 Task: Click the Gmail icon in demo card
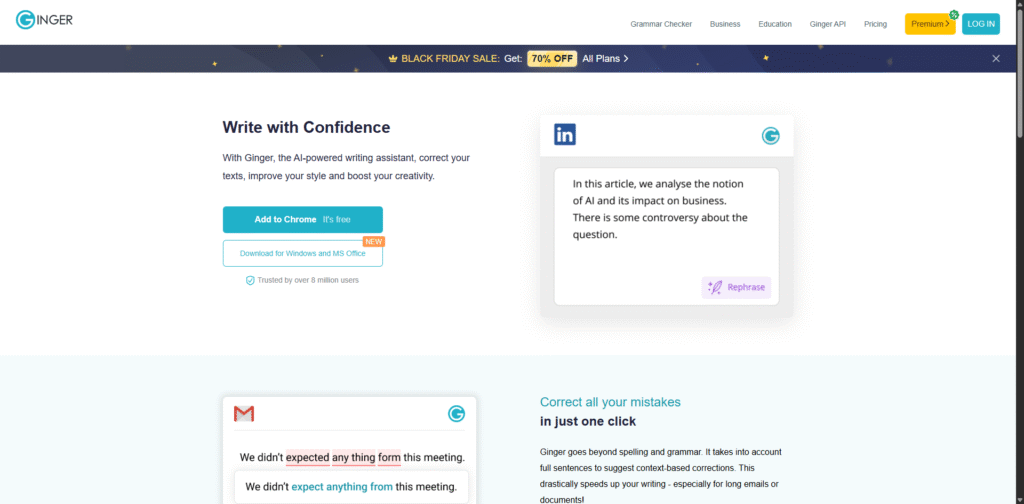[x=244, y=413]
